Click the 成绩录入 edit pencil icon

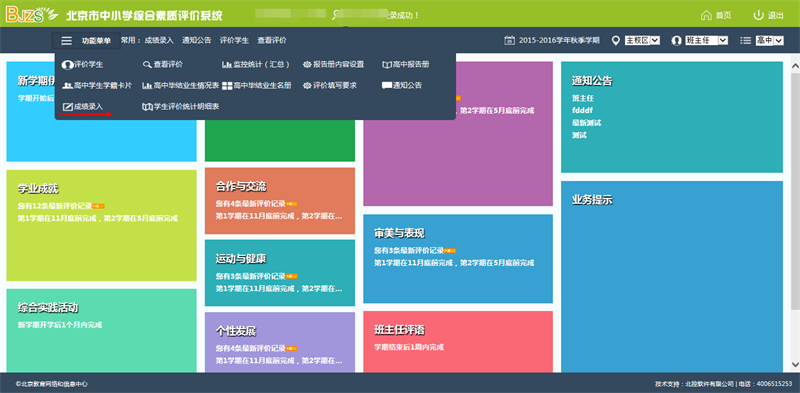coord(67,107)
